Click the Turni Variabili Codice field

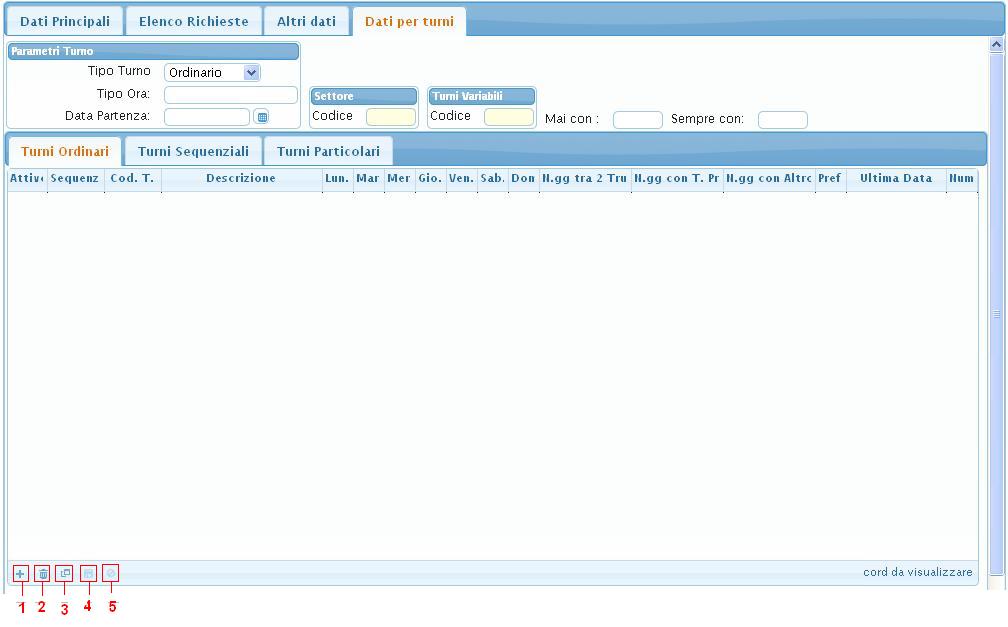508,117
